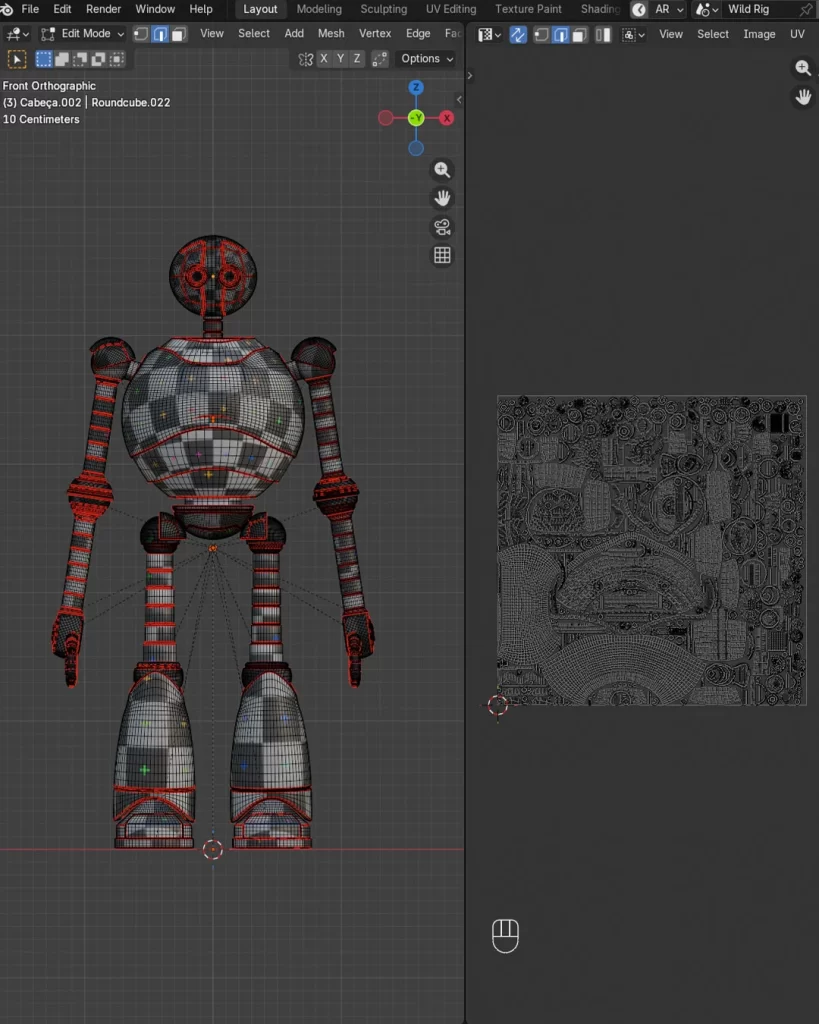Toggle X axis mirror
Image resolution: width=819 pixels, height=1024 pixels.
324,59
